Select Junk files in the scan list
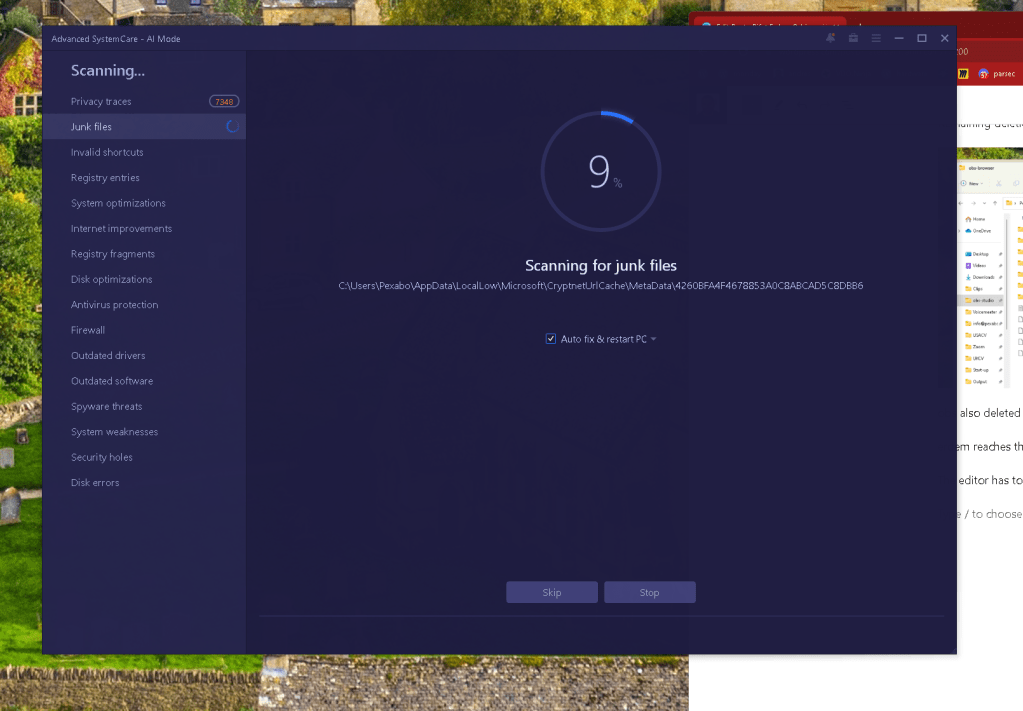 tap(144, 127)
